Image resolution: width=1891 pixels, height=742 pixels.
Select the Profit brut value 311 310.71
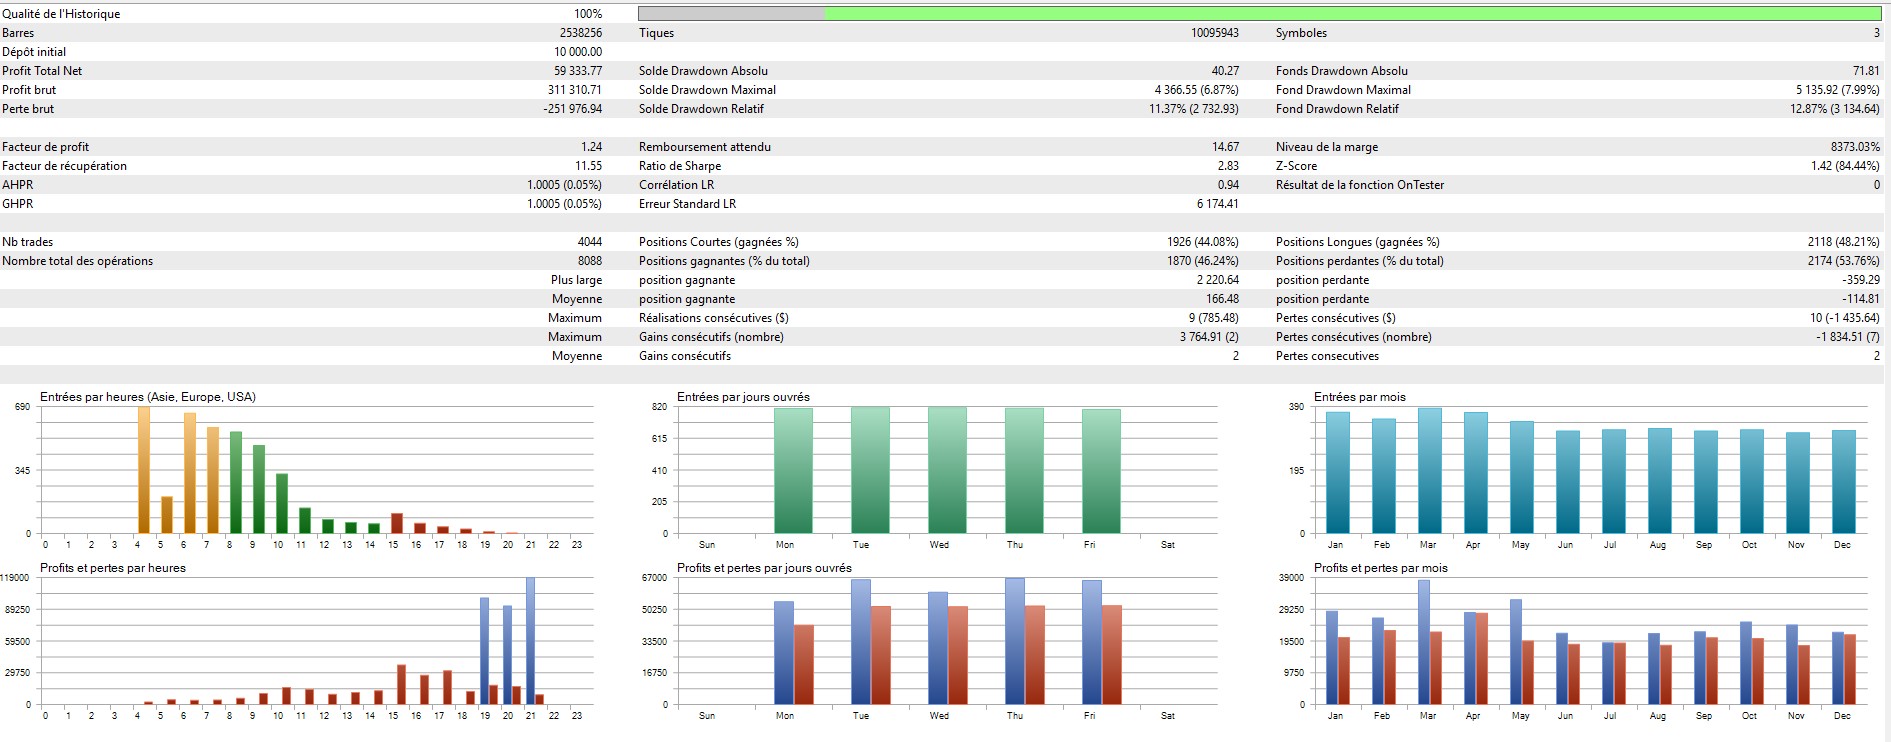tap(575, 90)
